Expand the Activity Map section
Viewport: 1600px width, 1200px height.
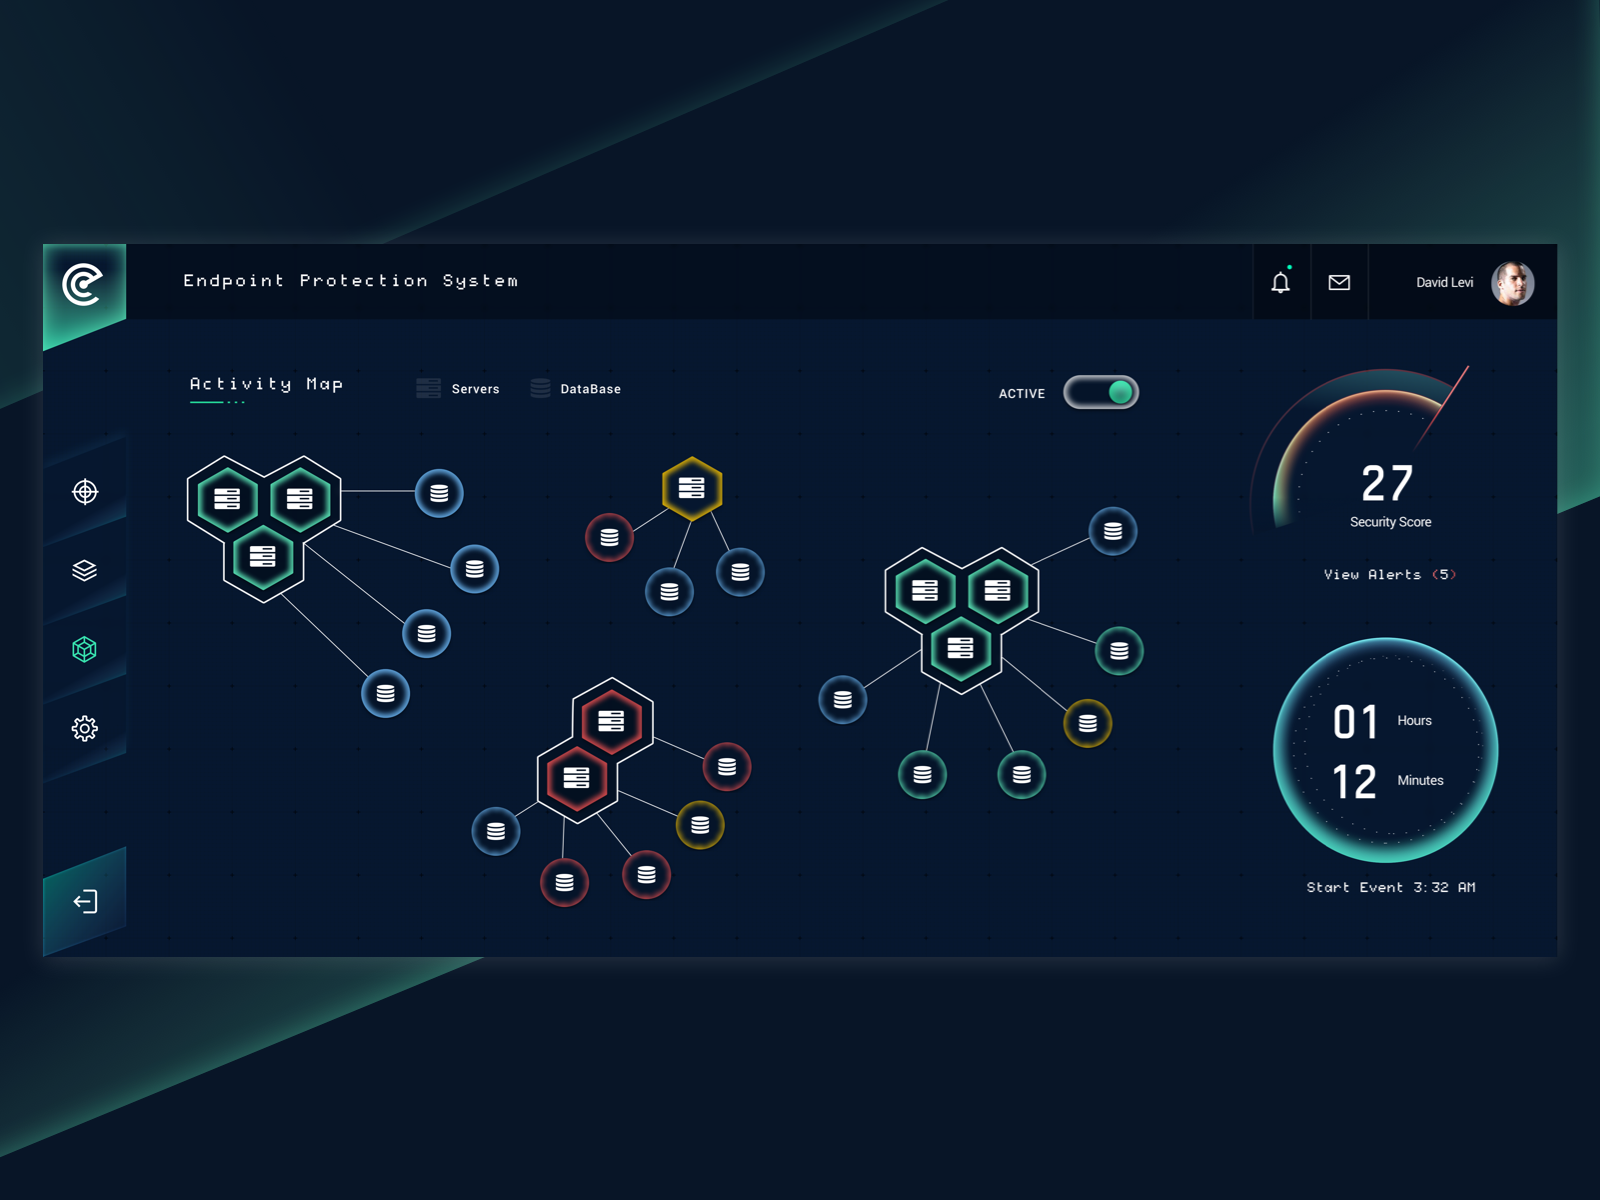tap(267, 384)
